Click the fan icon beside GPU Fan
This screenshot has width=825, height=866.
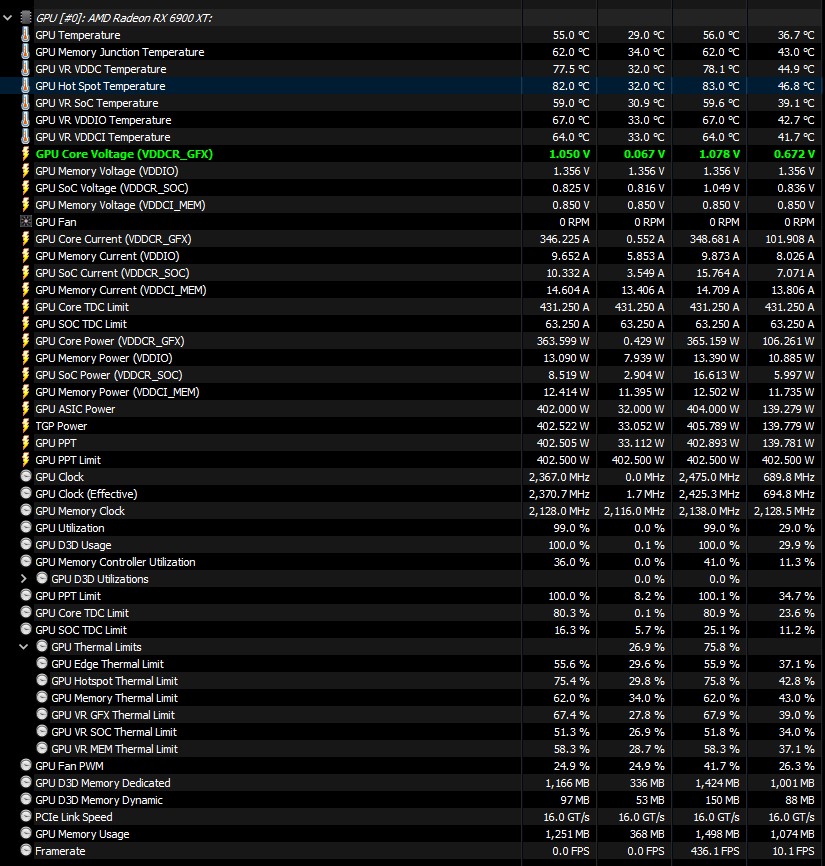(x=25, y=222)
